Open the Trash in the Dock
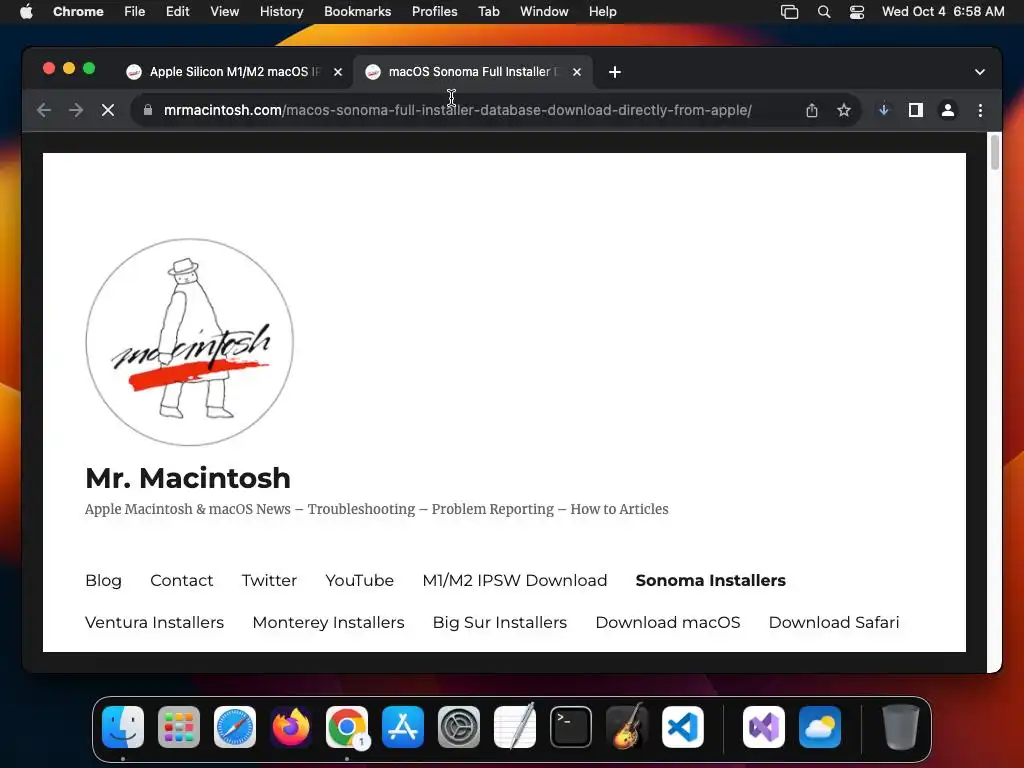The image size is (1024, 768). coord(901,727)
